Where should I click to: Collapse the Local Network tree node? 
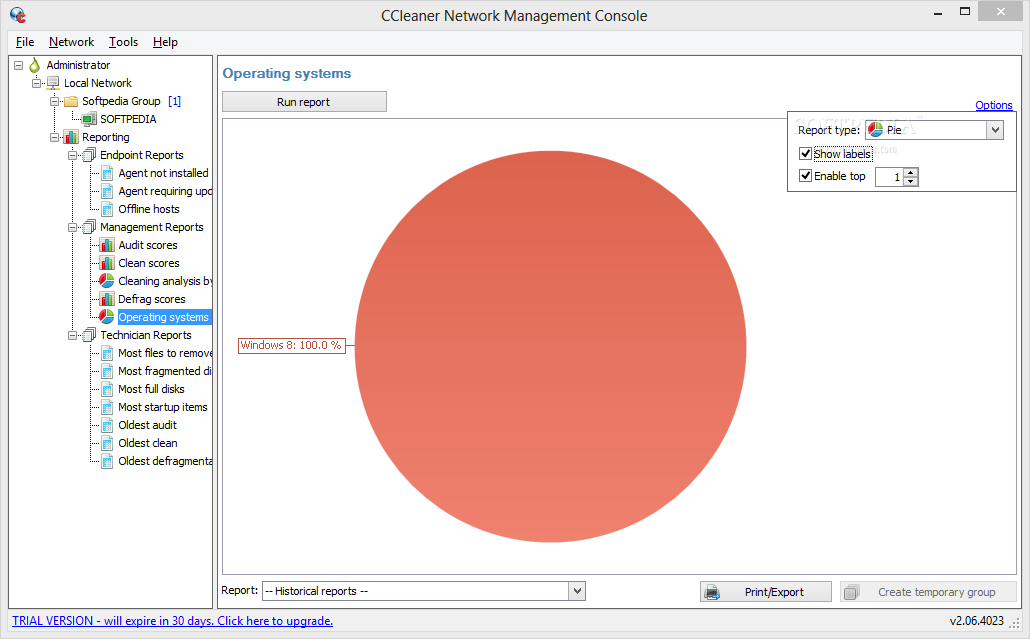[x=36, y=83]
